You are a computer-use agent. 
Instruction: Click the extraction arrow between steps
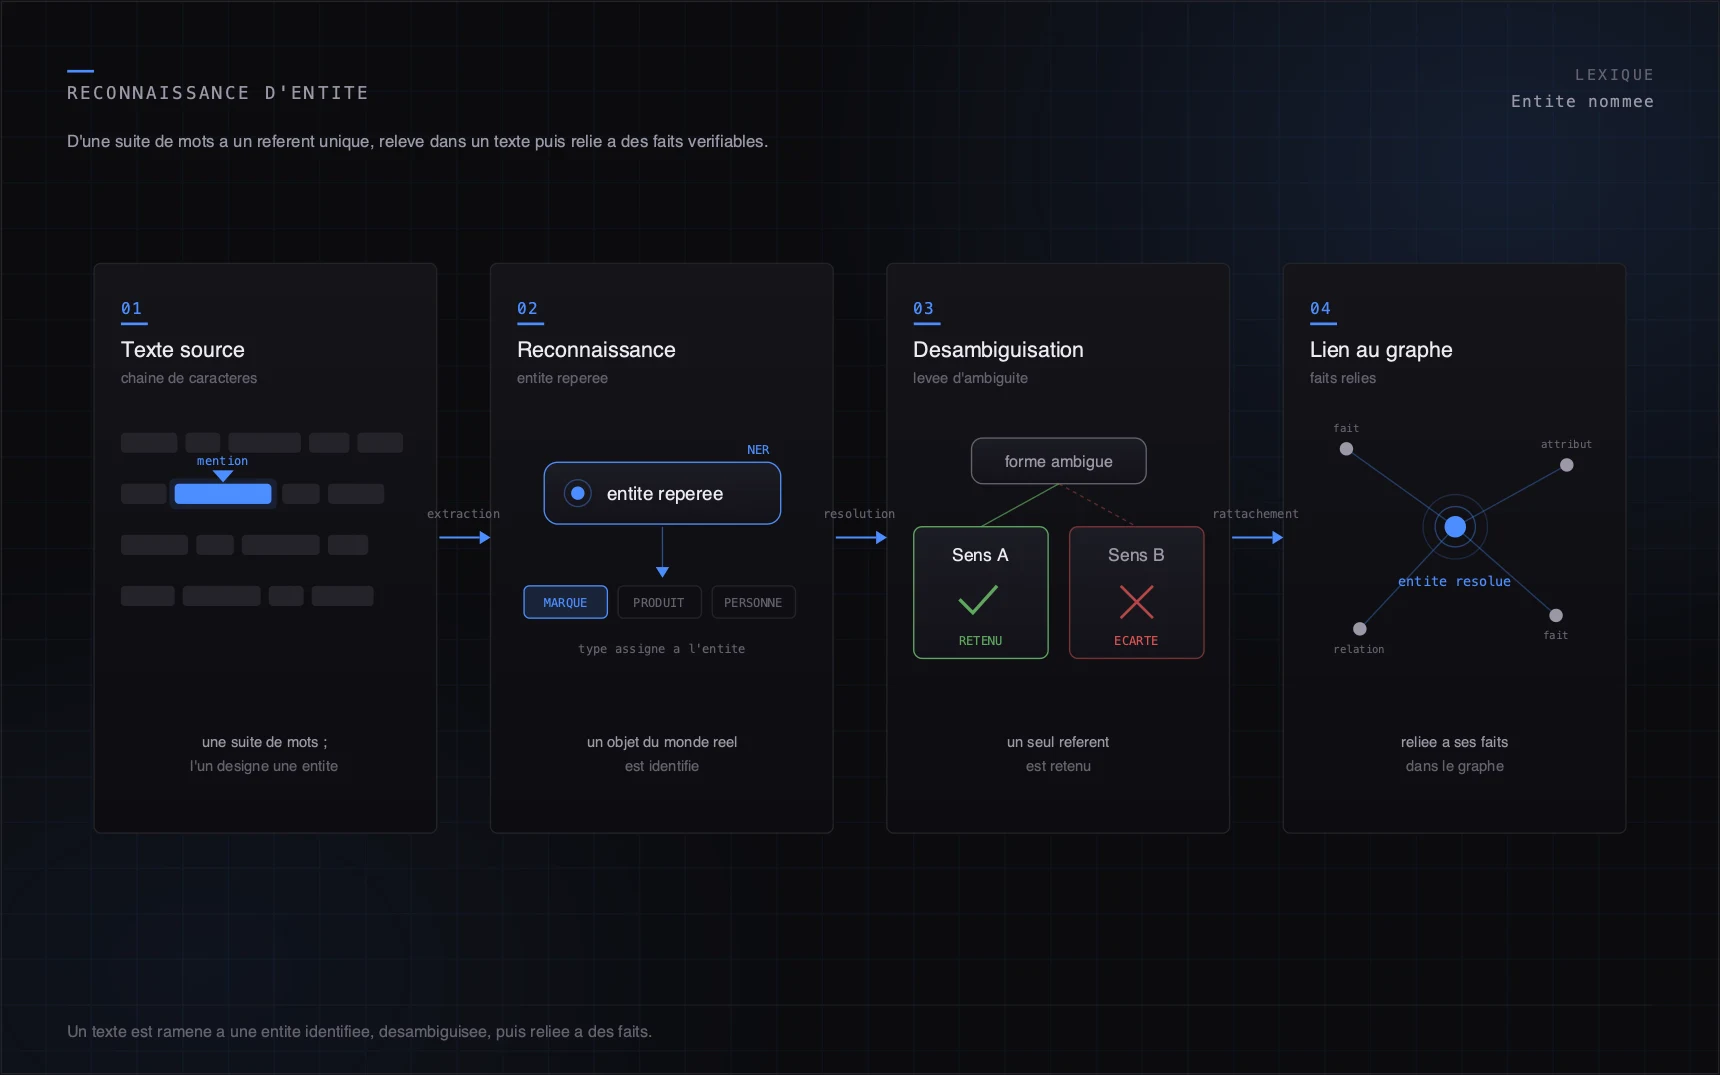coord(464,537)
